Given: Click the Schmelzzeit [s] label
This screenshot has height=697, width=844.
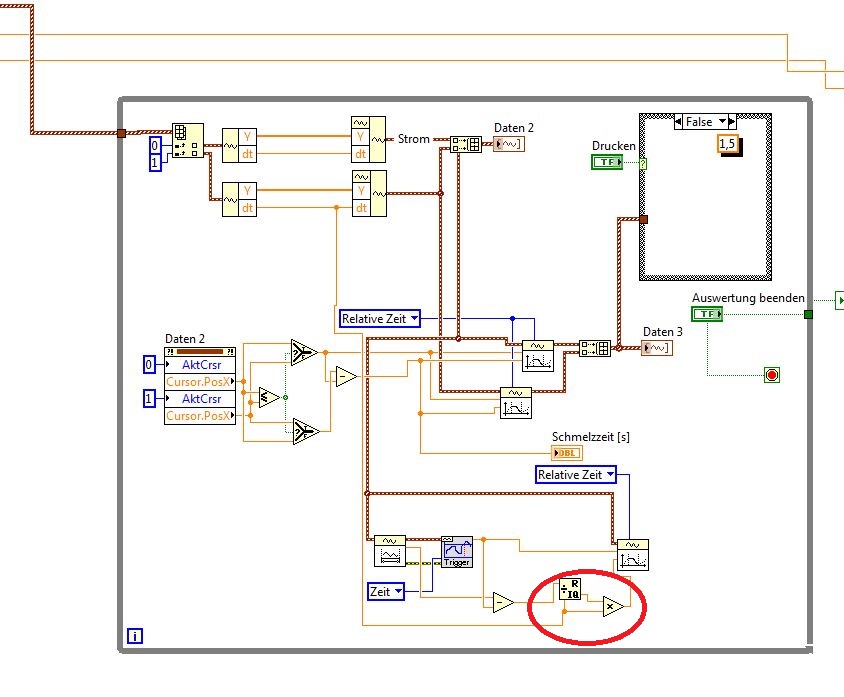Looking at the screenshot, I should coord(590,436).
